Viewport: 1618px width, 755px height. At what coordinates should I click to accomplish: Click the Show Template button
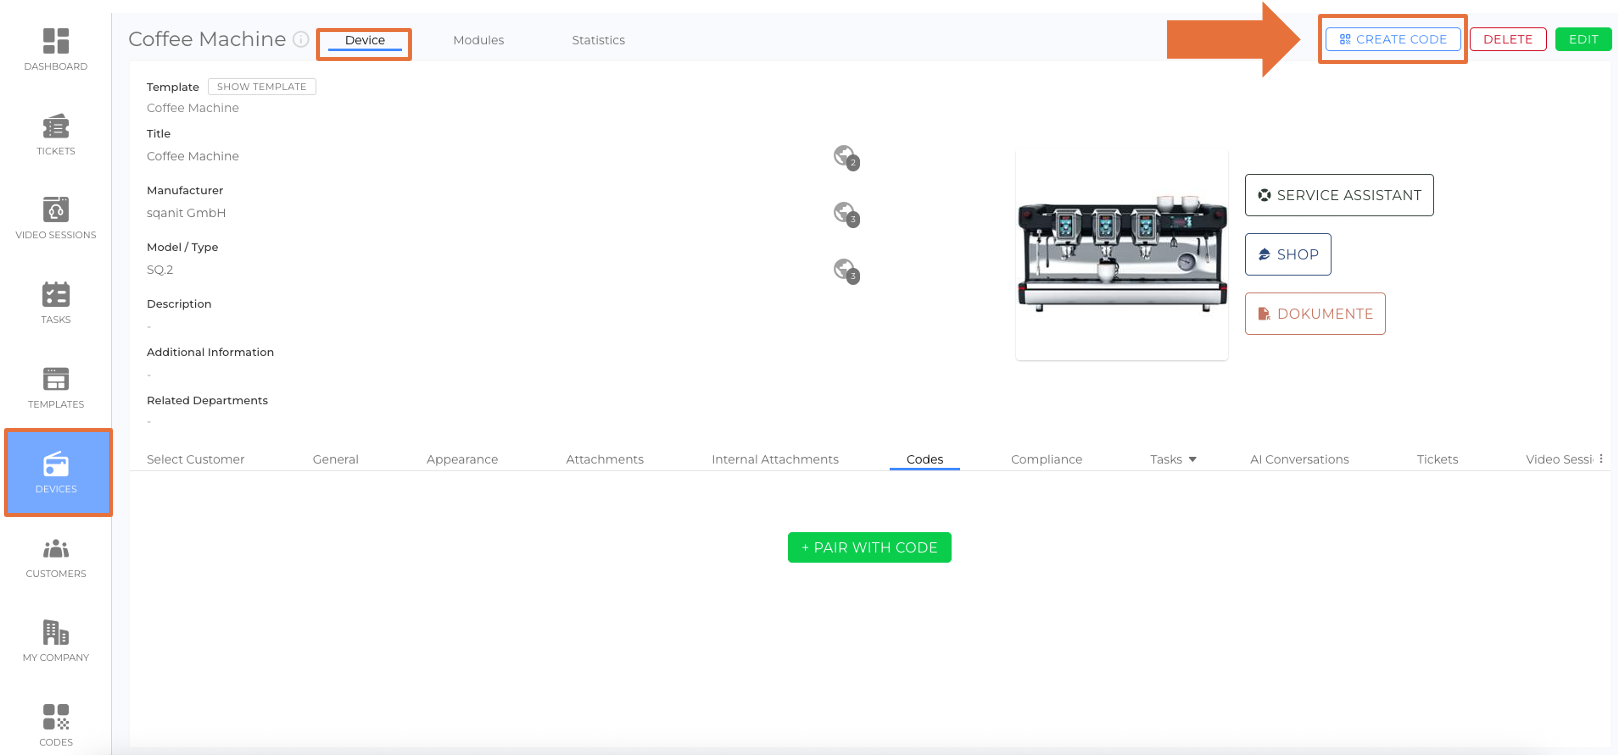click(x=262, y=87)
